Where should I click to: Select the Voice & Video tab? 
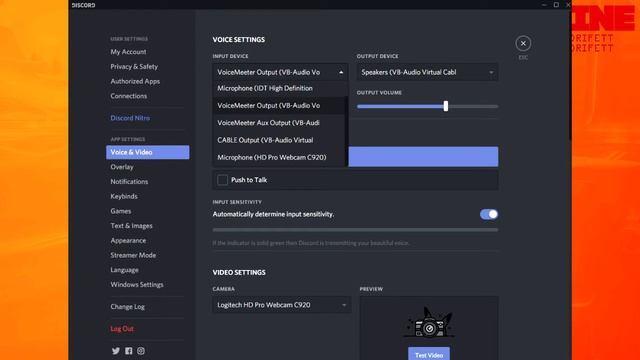147,152
